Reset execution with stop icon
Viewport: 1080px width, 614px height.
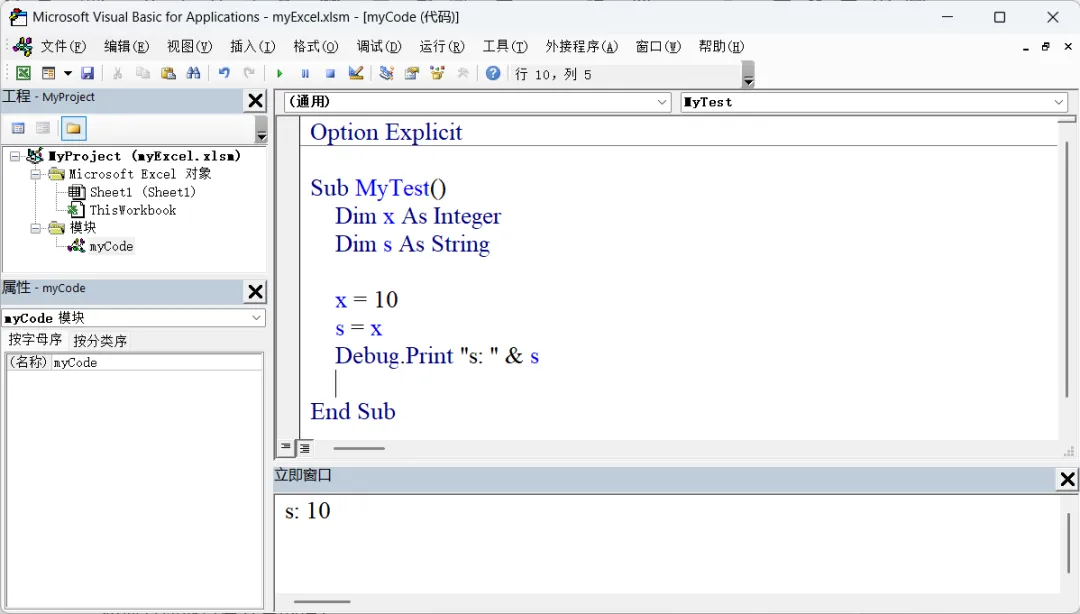coord(331,73)
